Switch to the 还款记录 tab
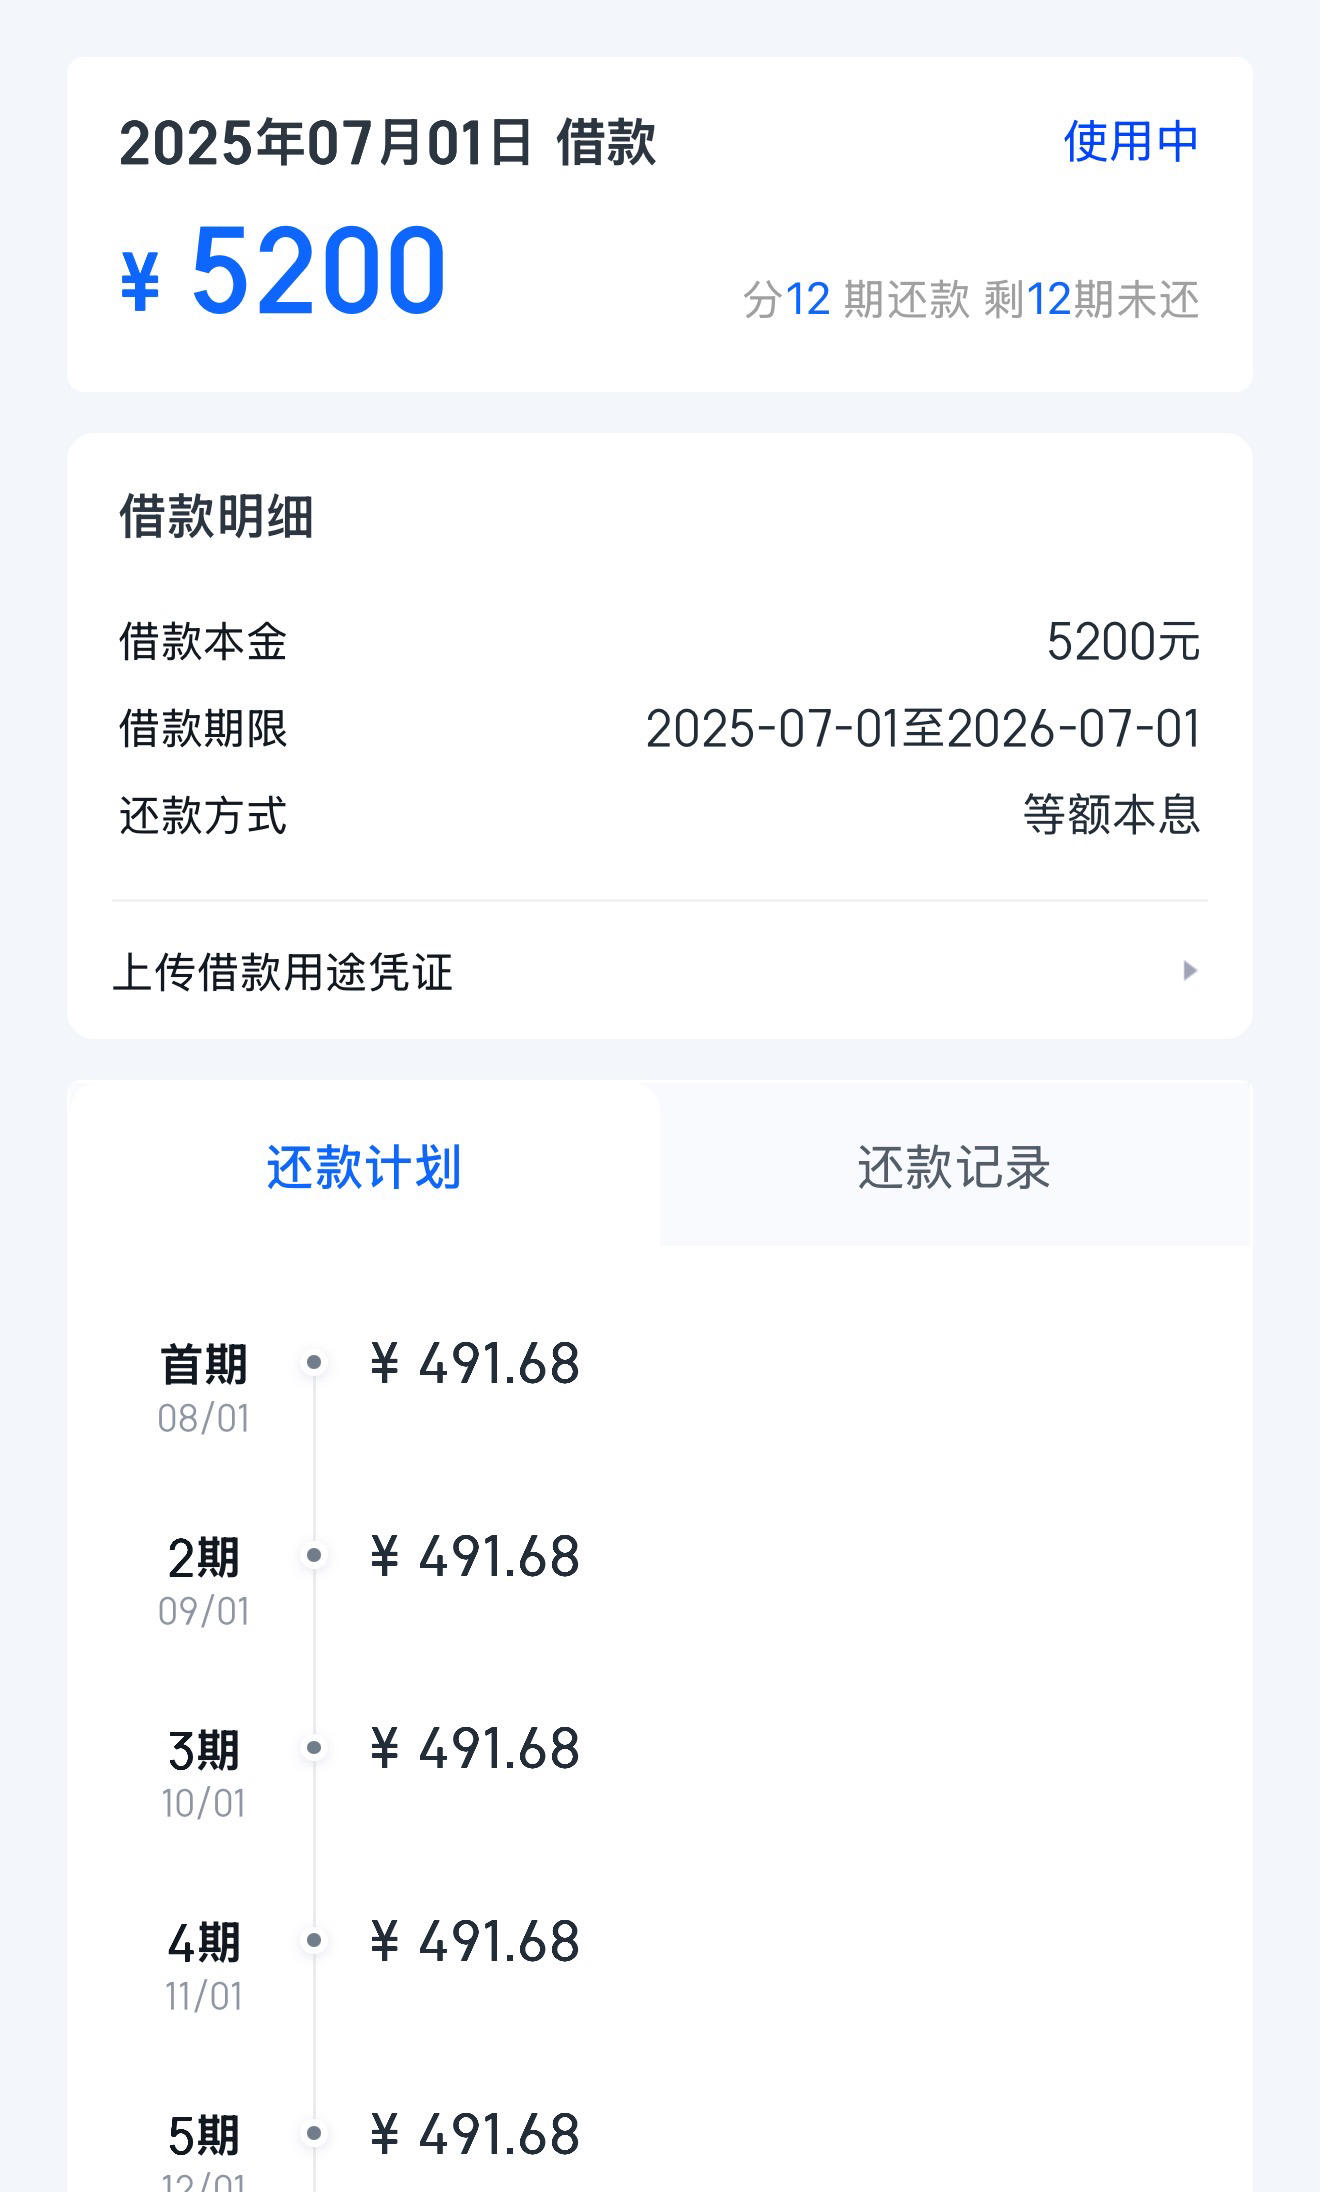1320x2192 pixels. click(955, 1166)
